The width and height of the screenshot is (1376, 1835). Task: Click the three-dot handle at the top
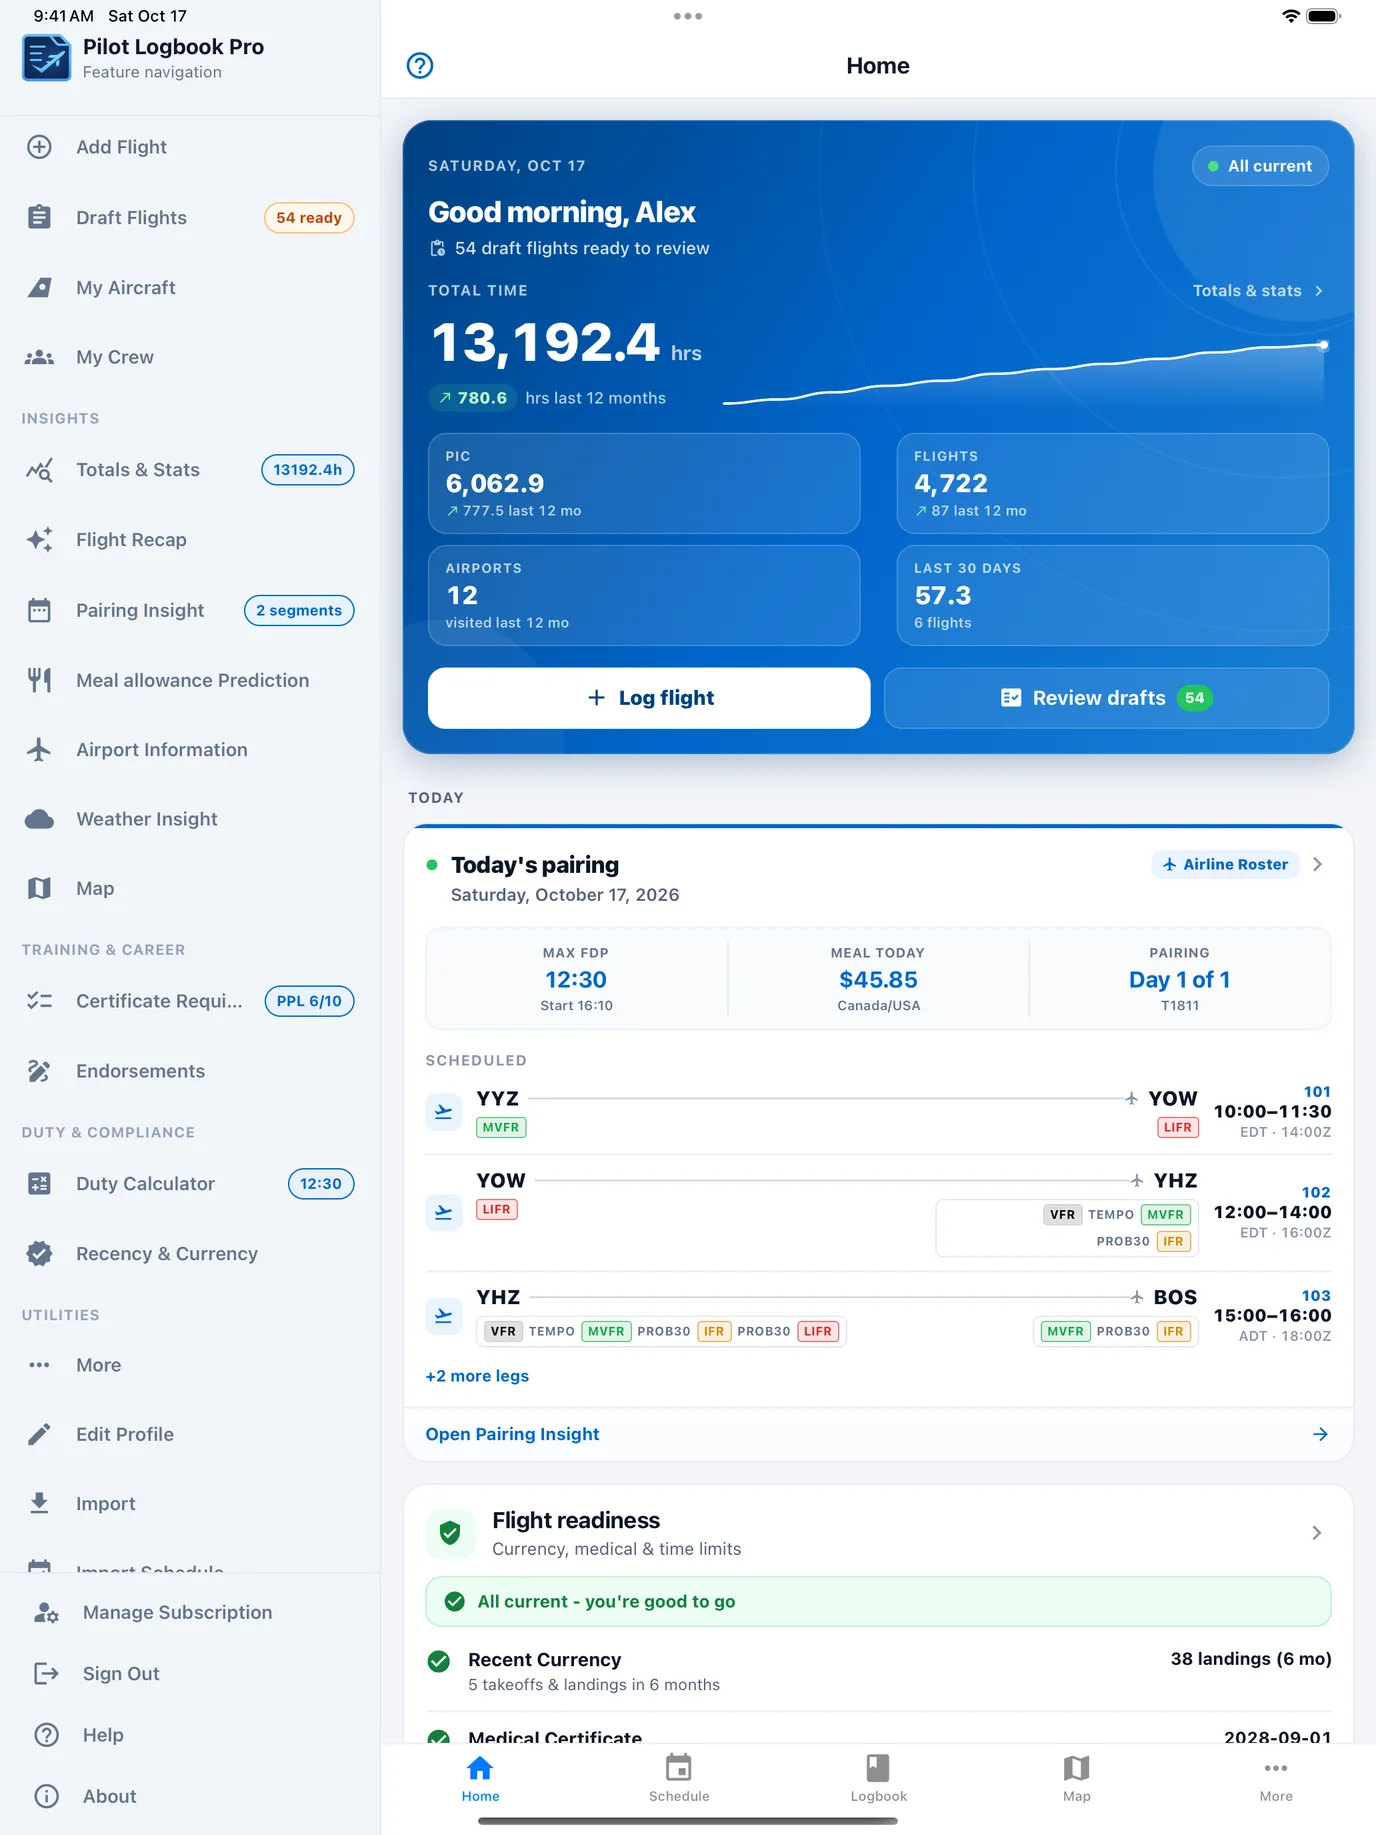pos(688,16)
